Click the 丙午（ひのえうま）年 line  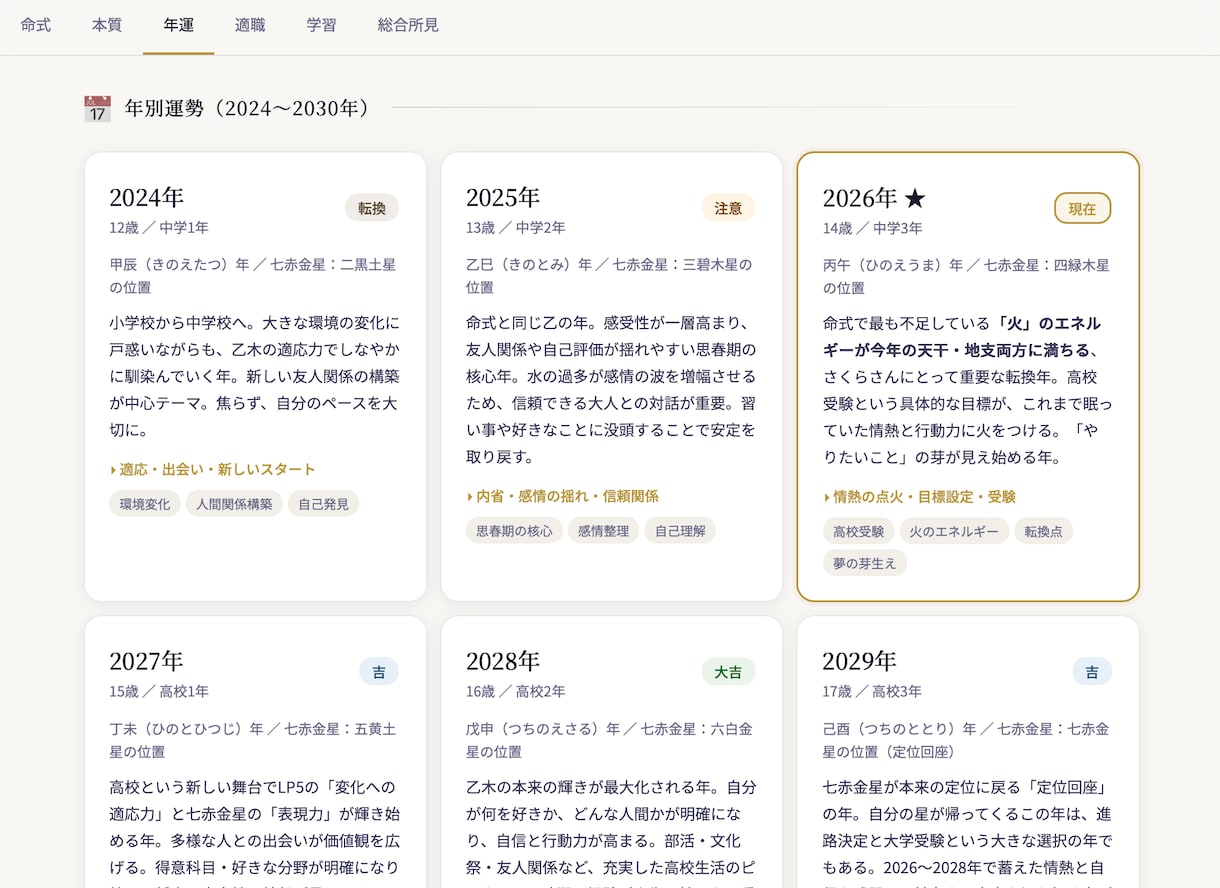[966, 276]
